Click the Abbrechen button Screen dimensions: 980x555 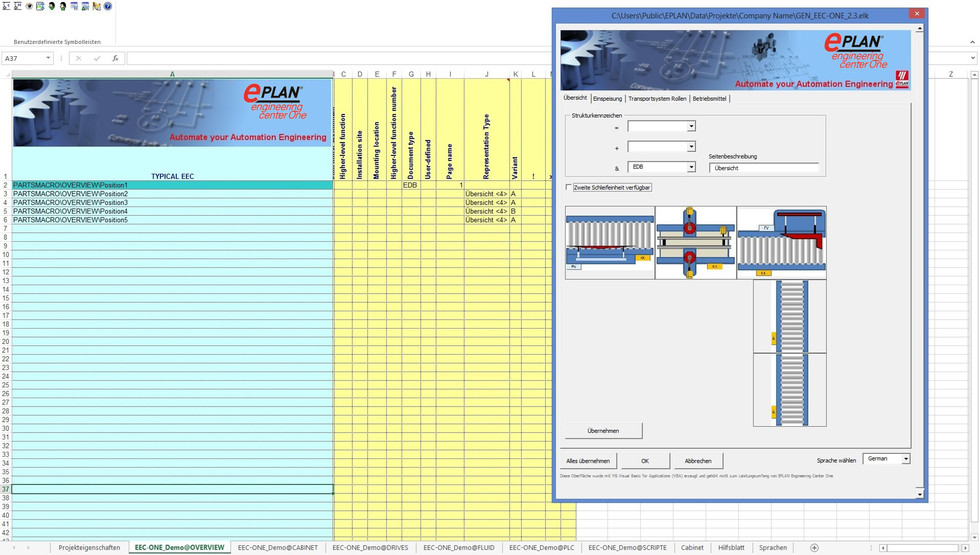pos(698,461)
